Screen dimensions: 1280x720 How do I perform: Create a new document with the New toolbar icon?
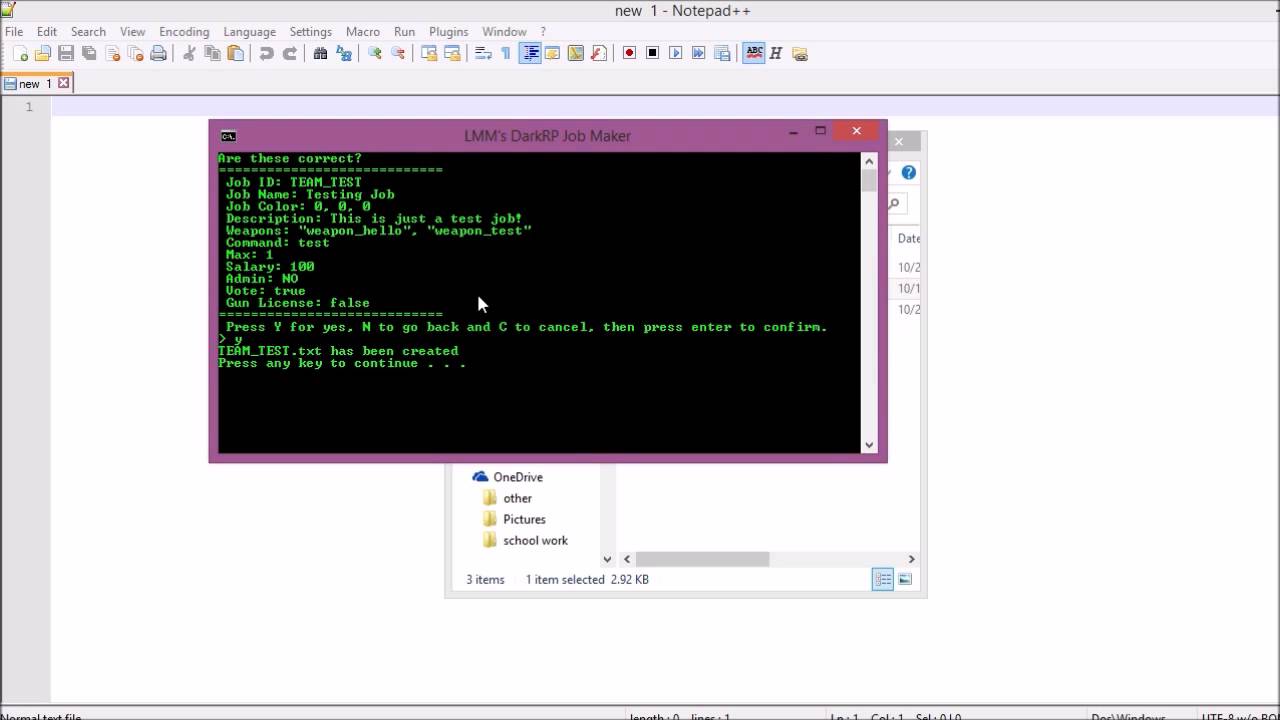tap(20, 54)
